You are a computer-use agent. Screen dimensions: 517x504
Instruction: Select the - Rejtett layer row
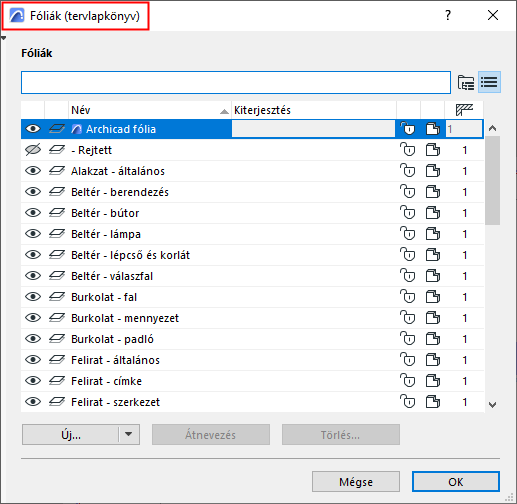click(x=252, y=150)
